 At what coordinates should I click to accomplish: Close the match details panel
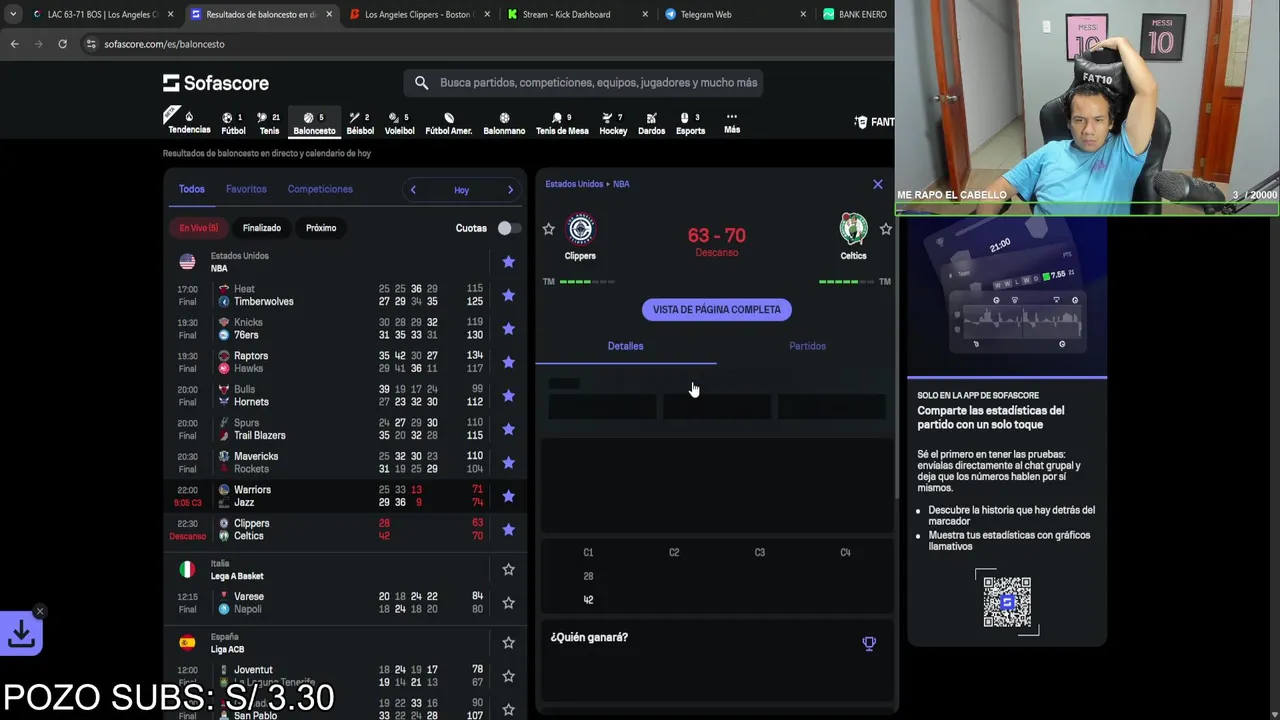[878, 185]
